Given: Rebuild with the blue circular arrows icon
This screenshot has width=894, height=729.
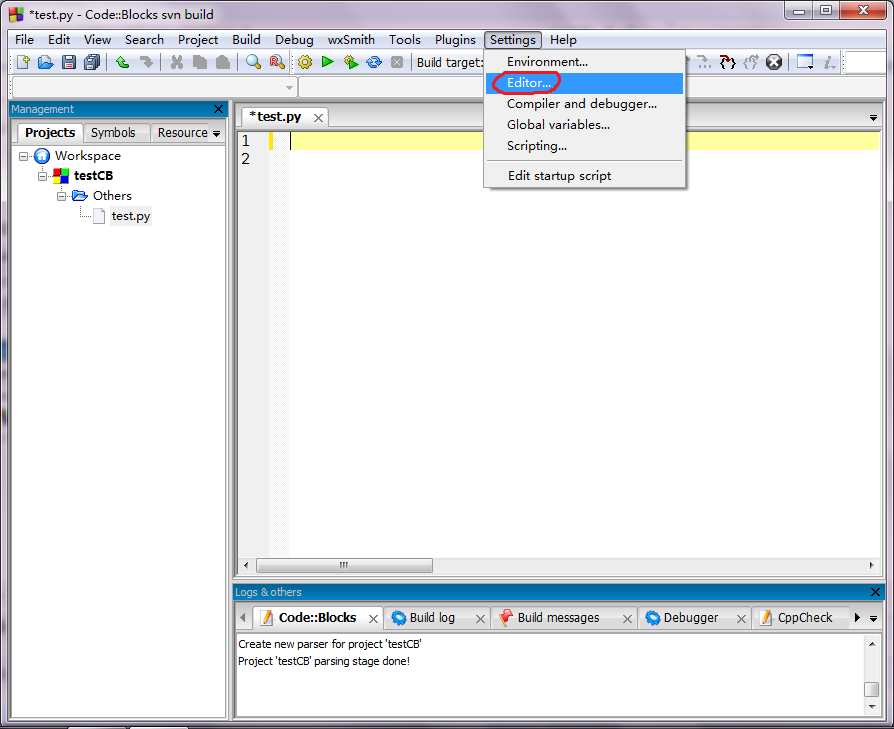Looking at the screenshot, I should click(x=374, y=62).
